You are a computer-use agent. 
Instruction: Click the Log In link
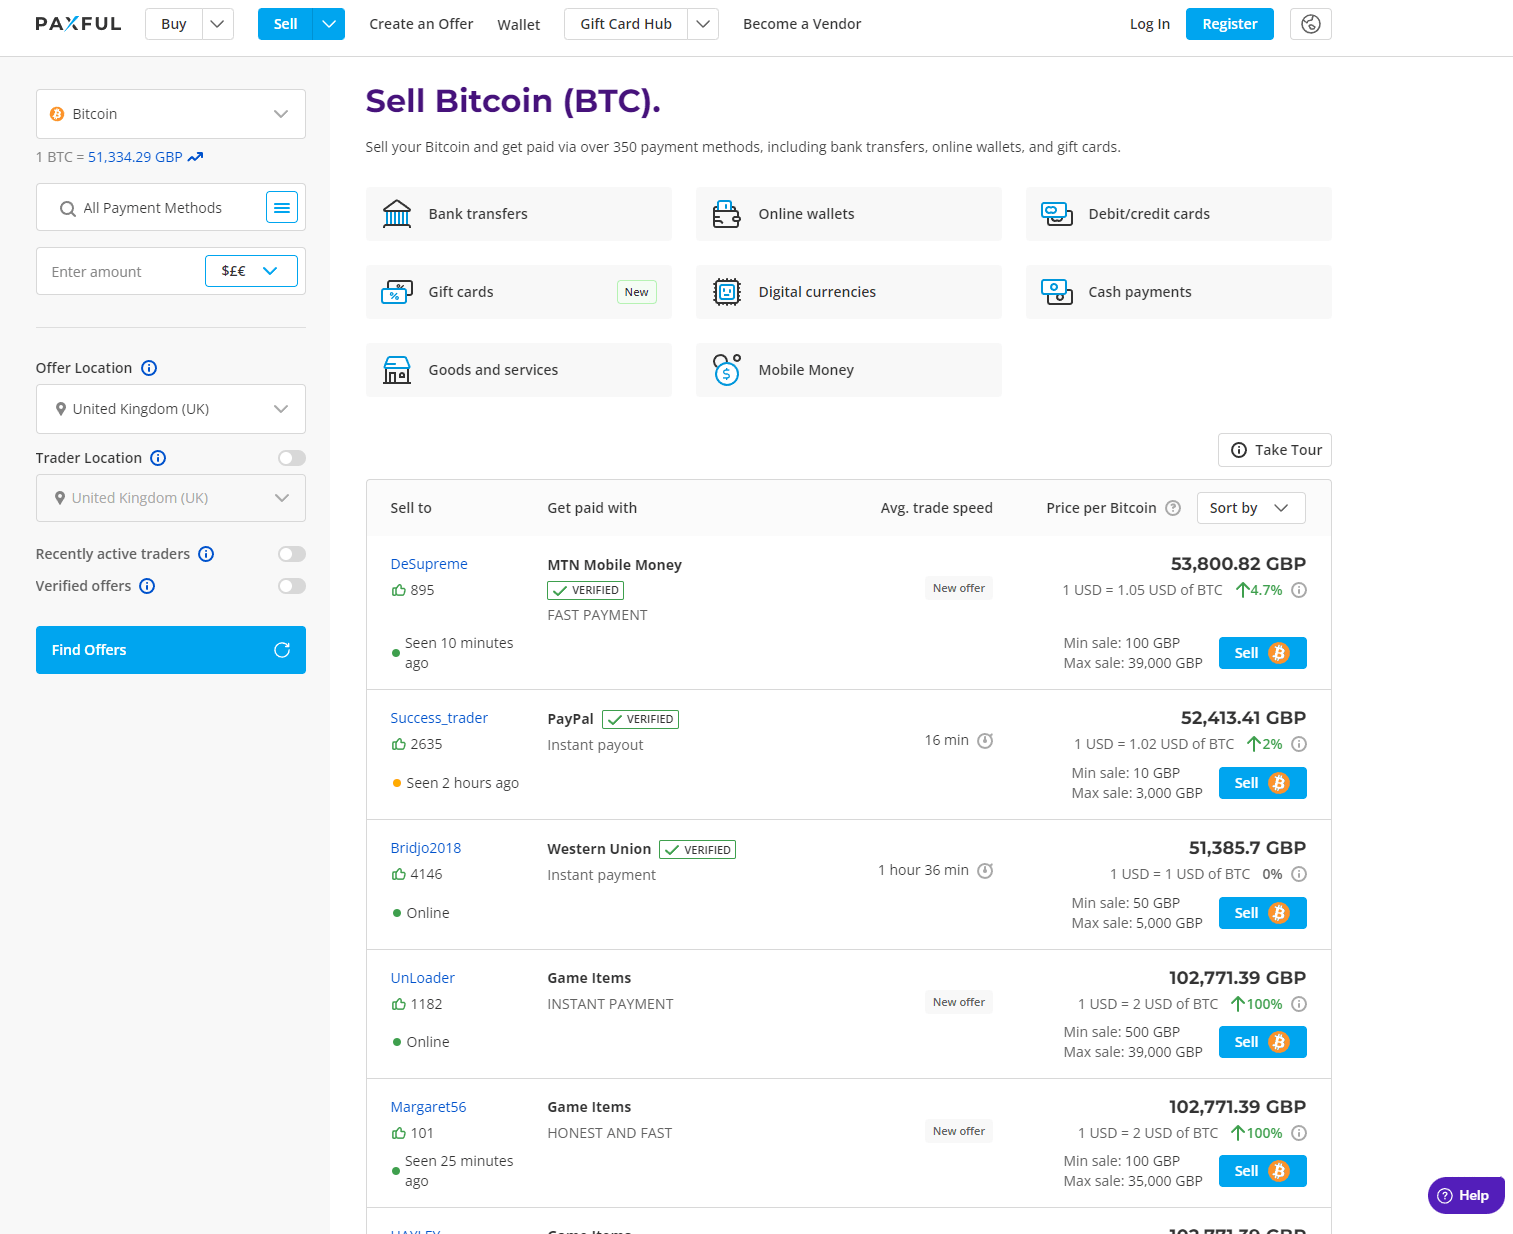[1150, 24]
